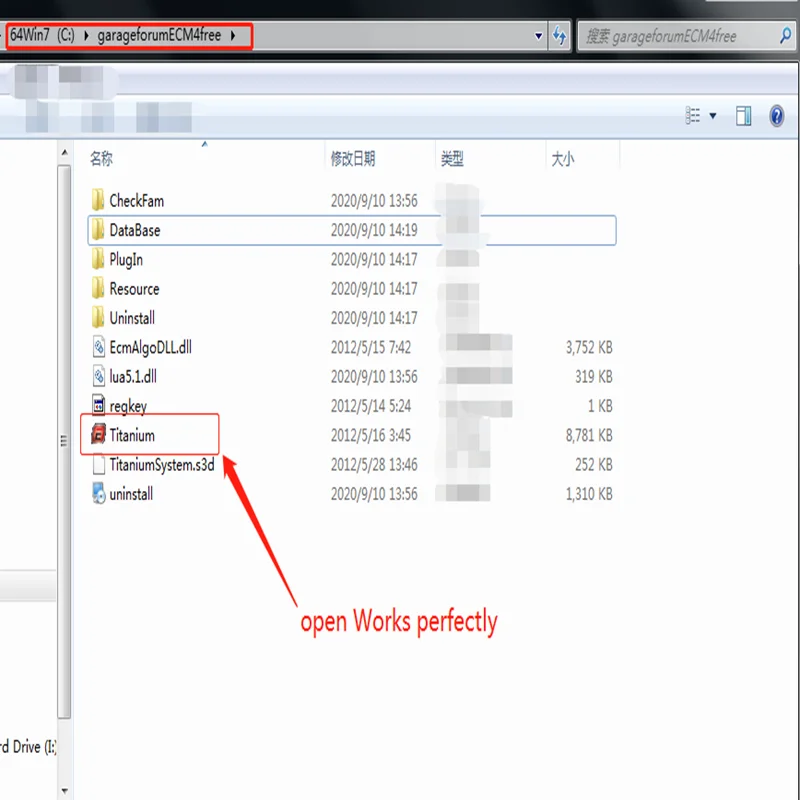Open the view options dropdown arrow
The width and height of the screenshot is (800, 800).
[713, 116]
